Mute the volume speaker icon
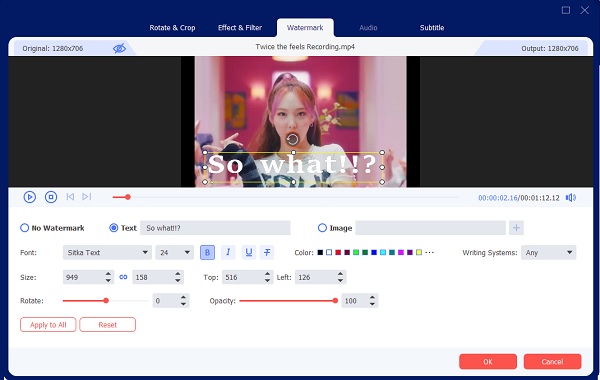Image resolution: width=600 pixels, height=380 pixels. (x=571, y=197)
